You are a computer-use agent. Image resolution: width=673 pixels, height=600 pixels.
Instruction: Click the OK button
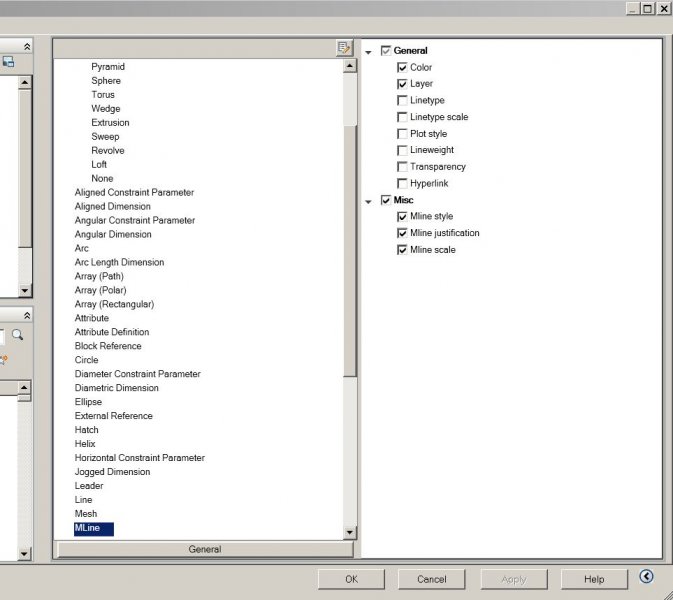tap(351, 579)
